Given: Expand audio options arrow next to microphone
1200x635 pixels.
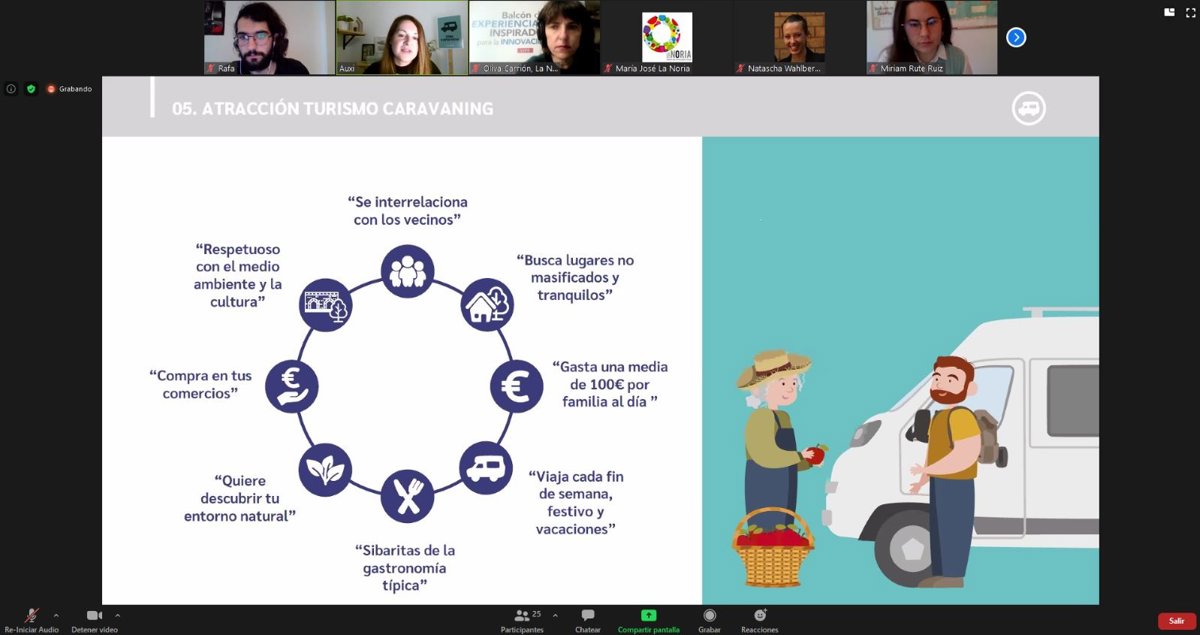Looking at the screenshot, I should 56,615.
